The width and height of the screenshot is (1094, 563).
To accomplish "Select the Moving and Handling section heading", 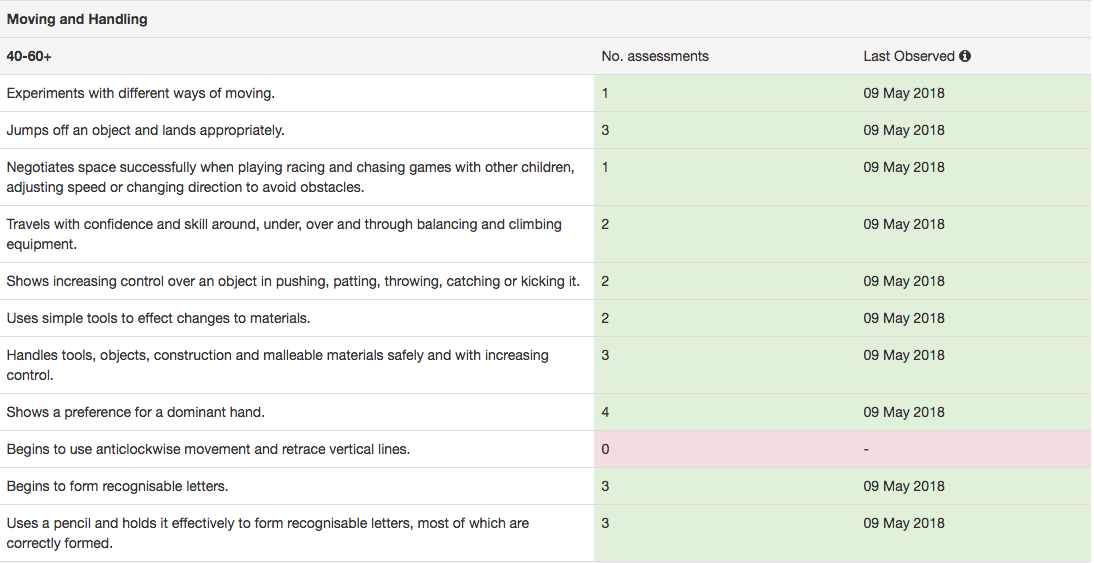I will (77, 20).
